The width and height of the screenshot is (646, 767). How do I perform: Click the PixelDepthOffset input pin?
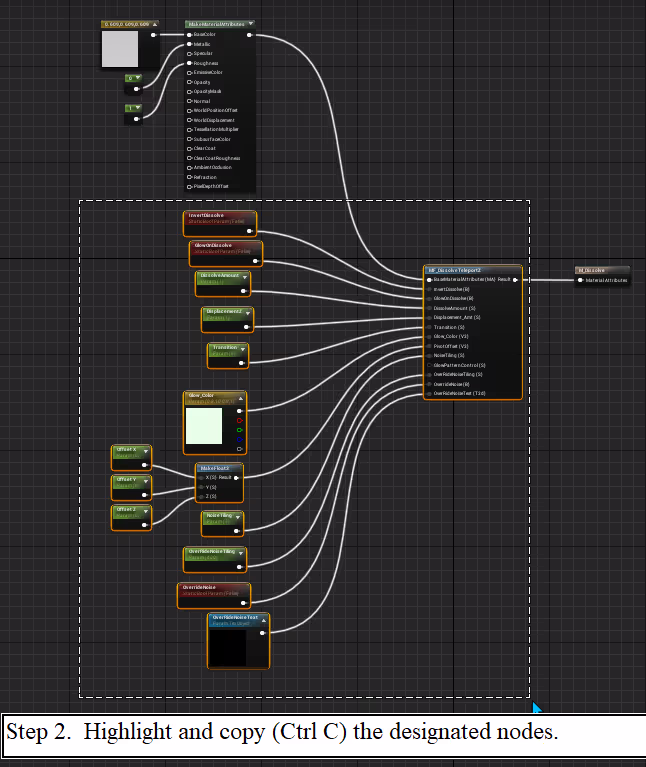click(190, 187)
